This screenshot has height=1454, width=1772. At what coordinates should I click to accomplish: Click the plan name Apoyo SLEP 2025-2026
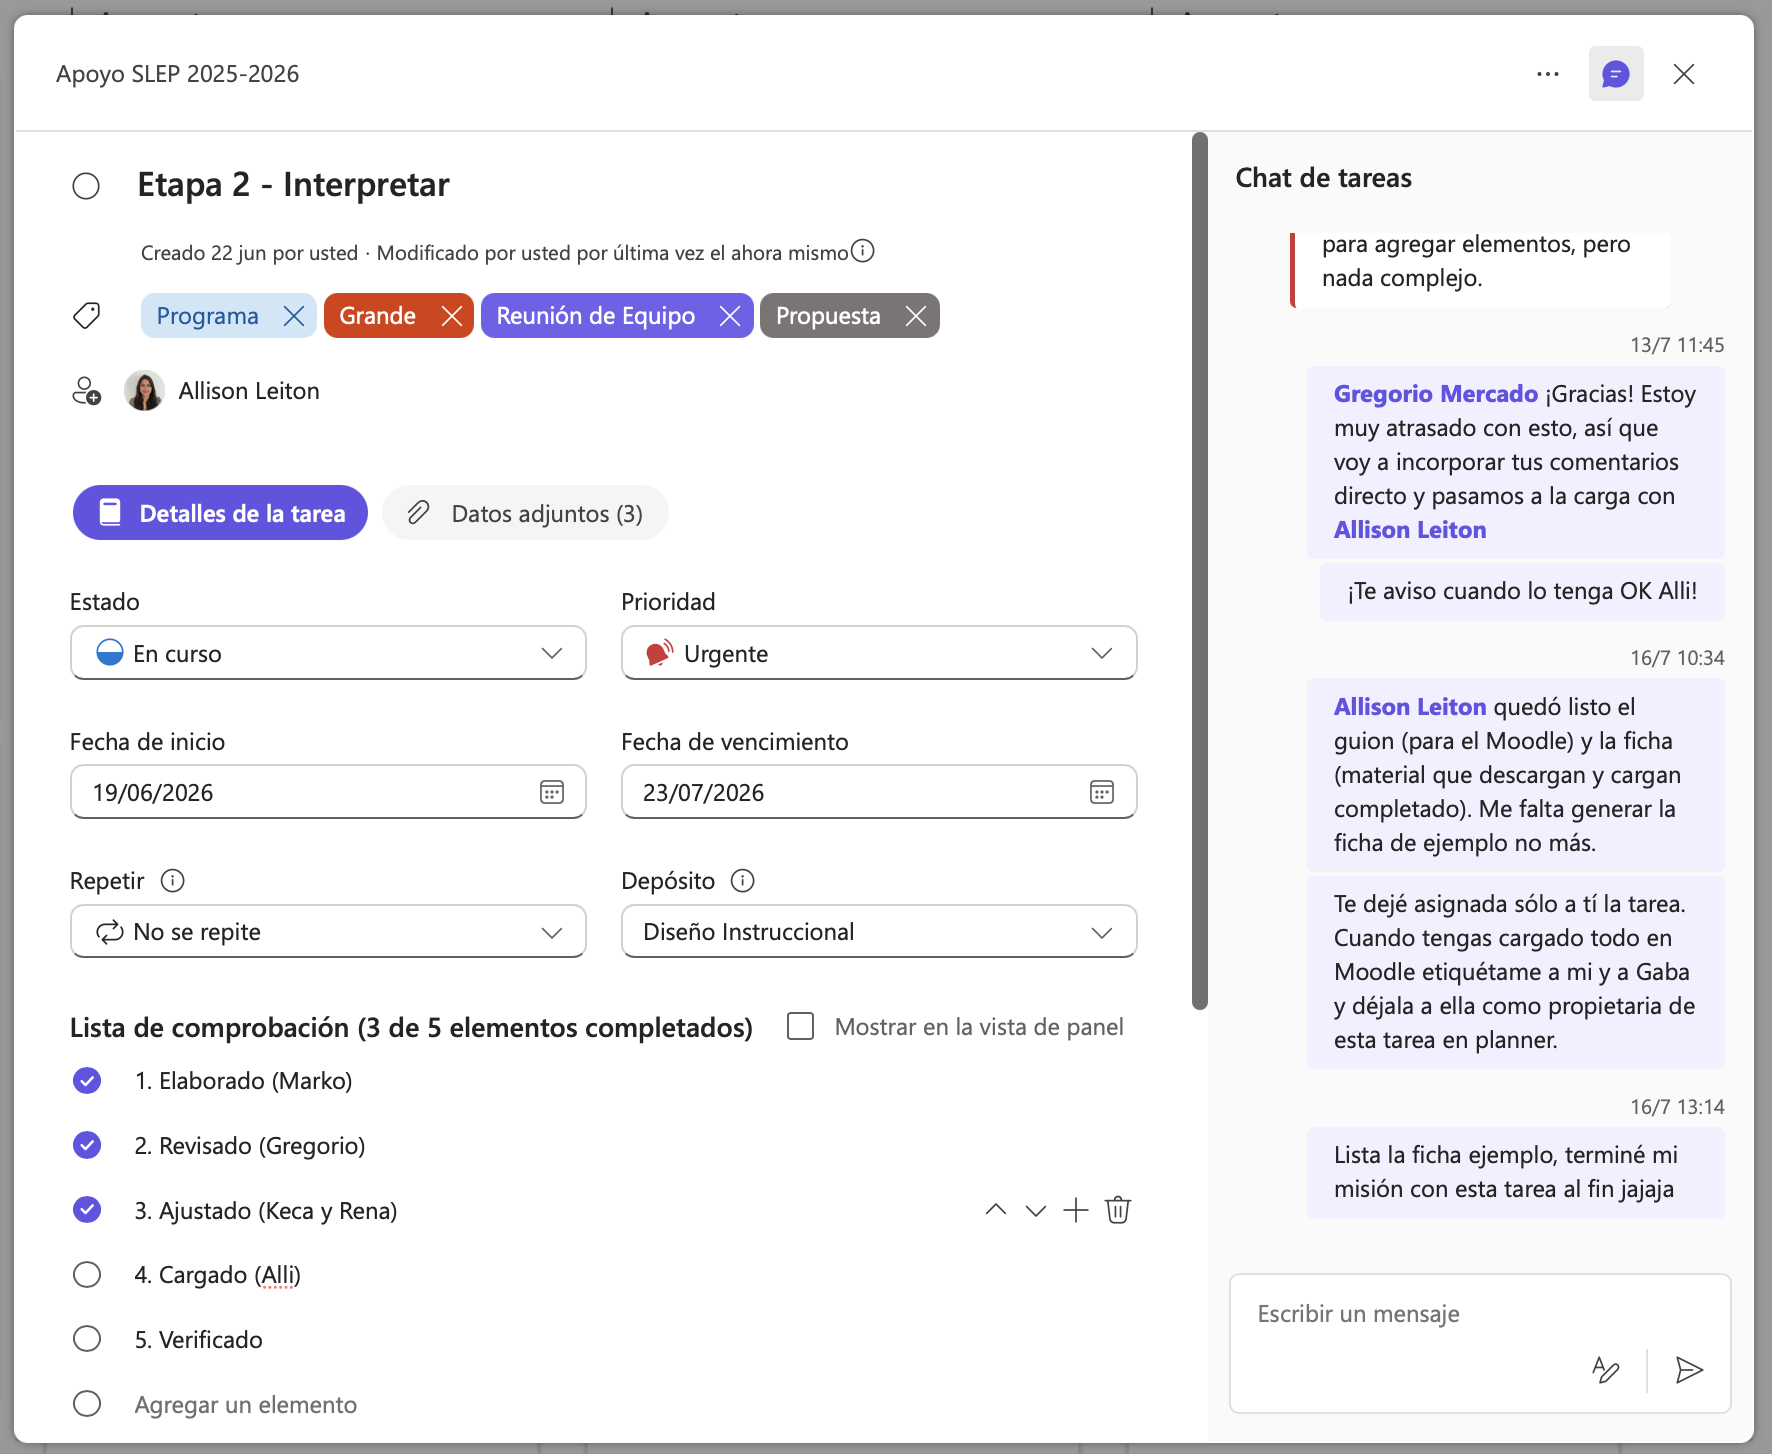pos(178,74)
